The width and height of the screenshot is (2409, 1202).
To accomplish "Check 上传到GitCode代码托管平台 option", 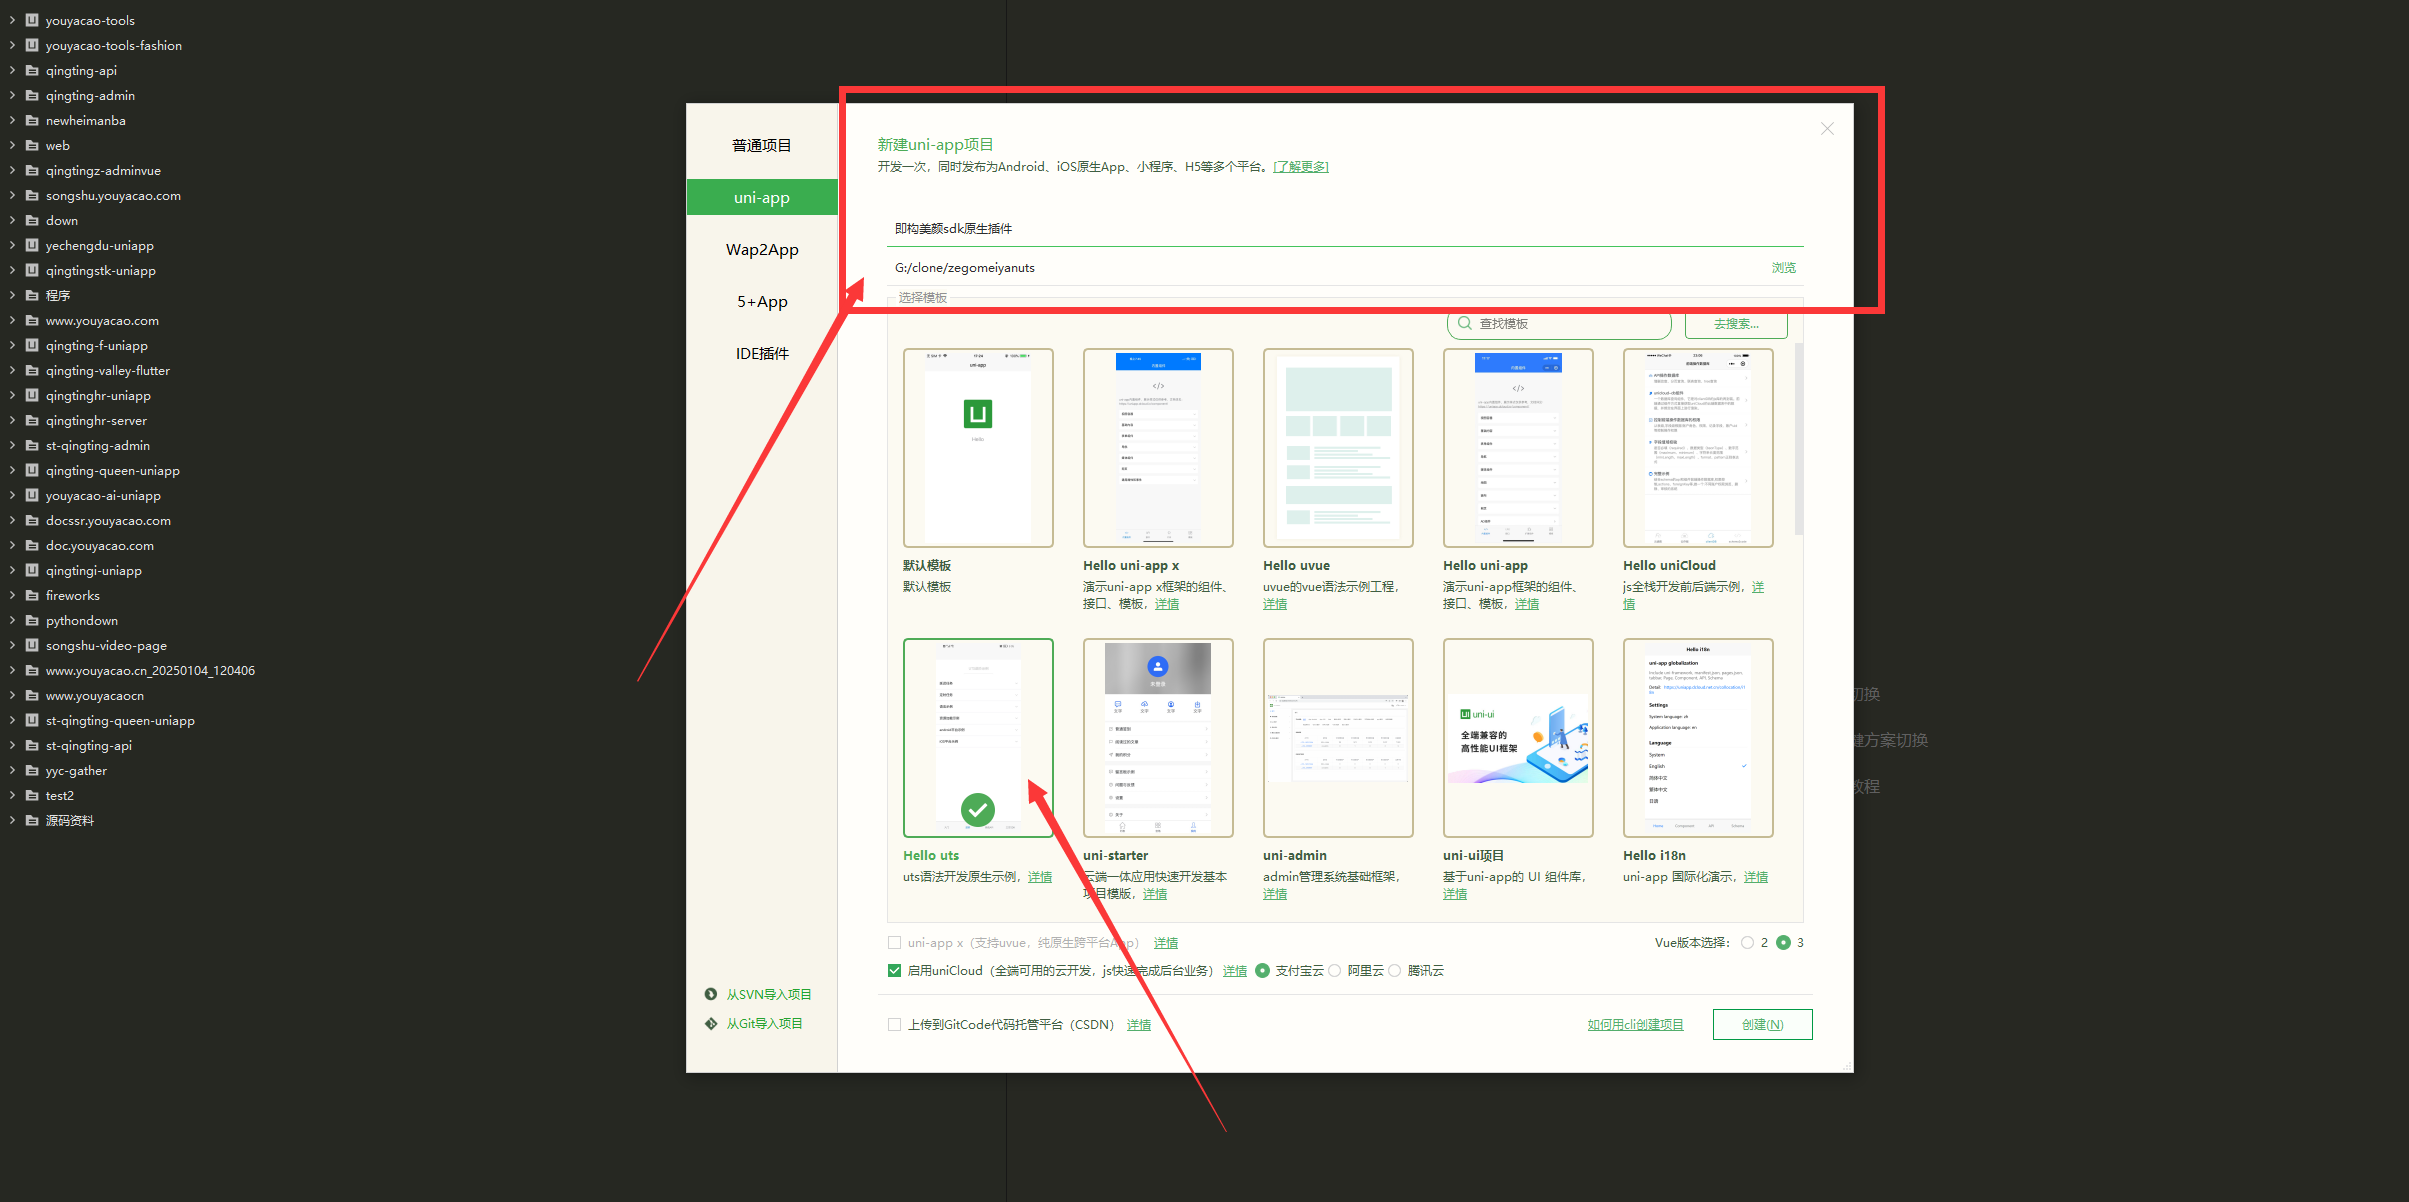I will tap(894, 1024).
